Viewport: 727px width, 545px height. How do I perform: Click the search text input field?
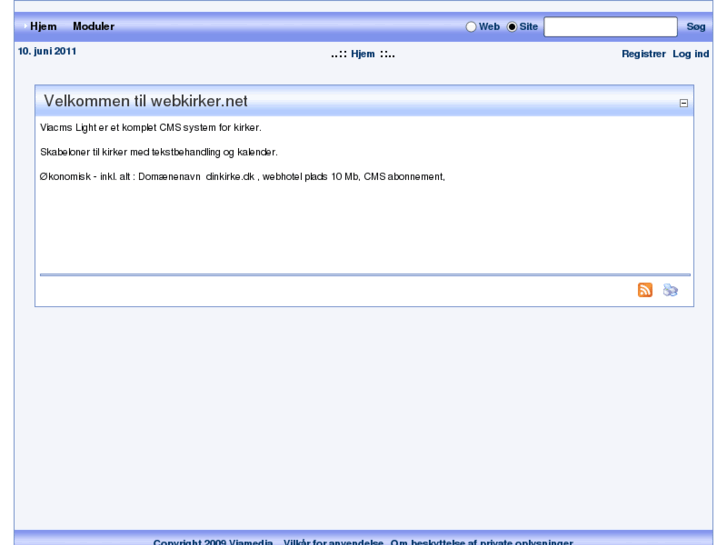610,26
